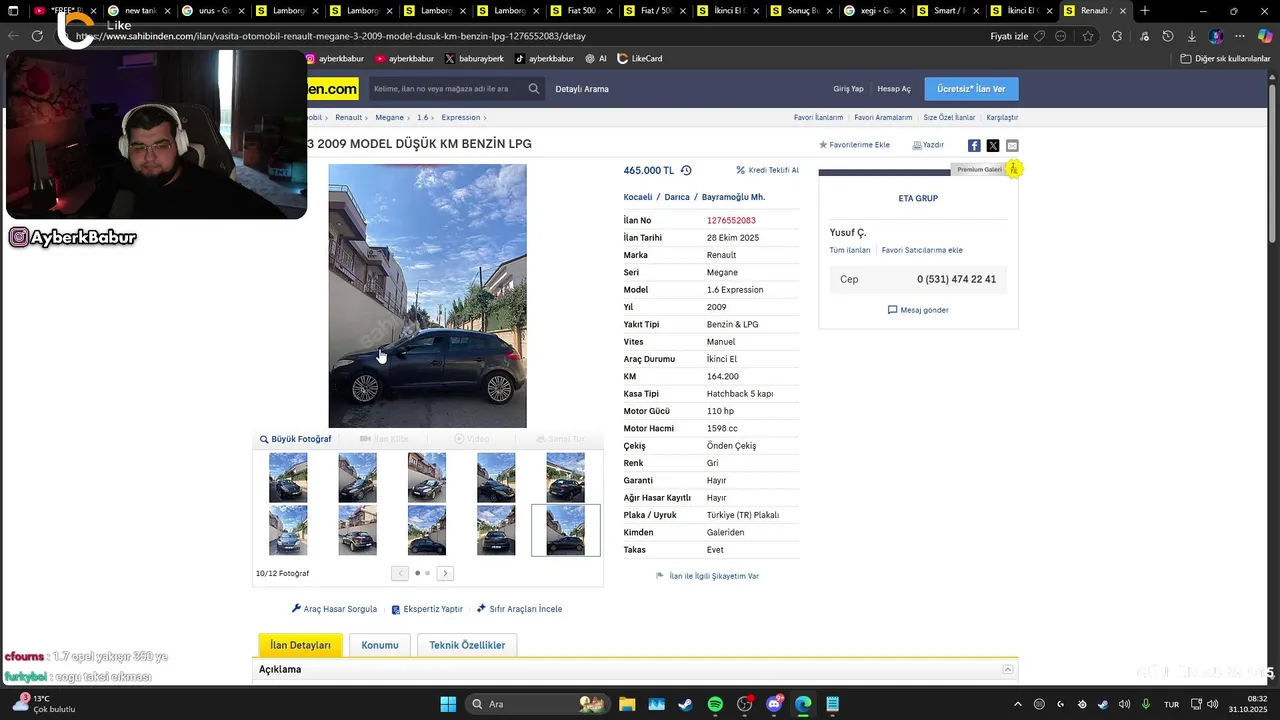
Task: Click the Hesap Aç link
Action: pyautogui.click(x=894, y=89)
